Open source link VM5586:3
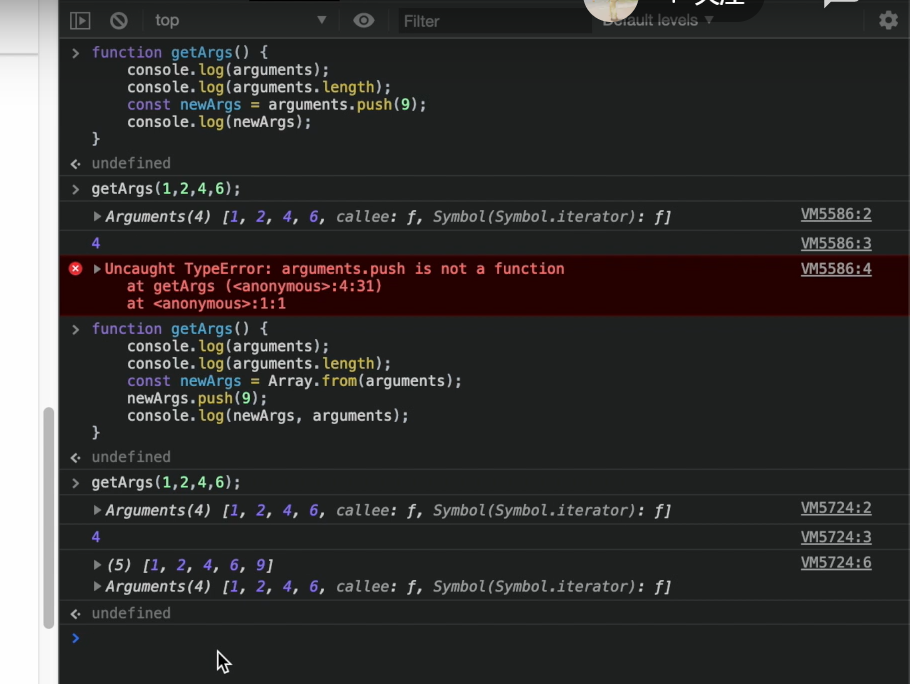The image size is (910, 684). (836, 243)
